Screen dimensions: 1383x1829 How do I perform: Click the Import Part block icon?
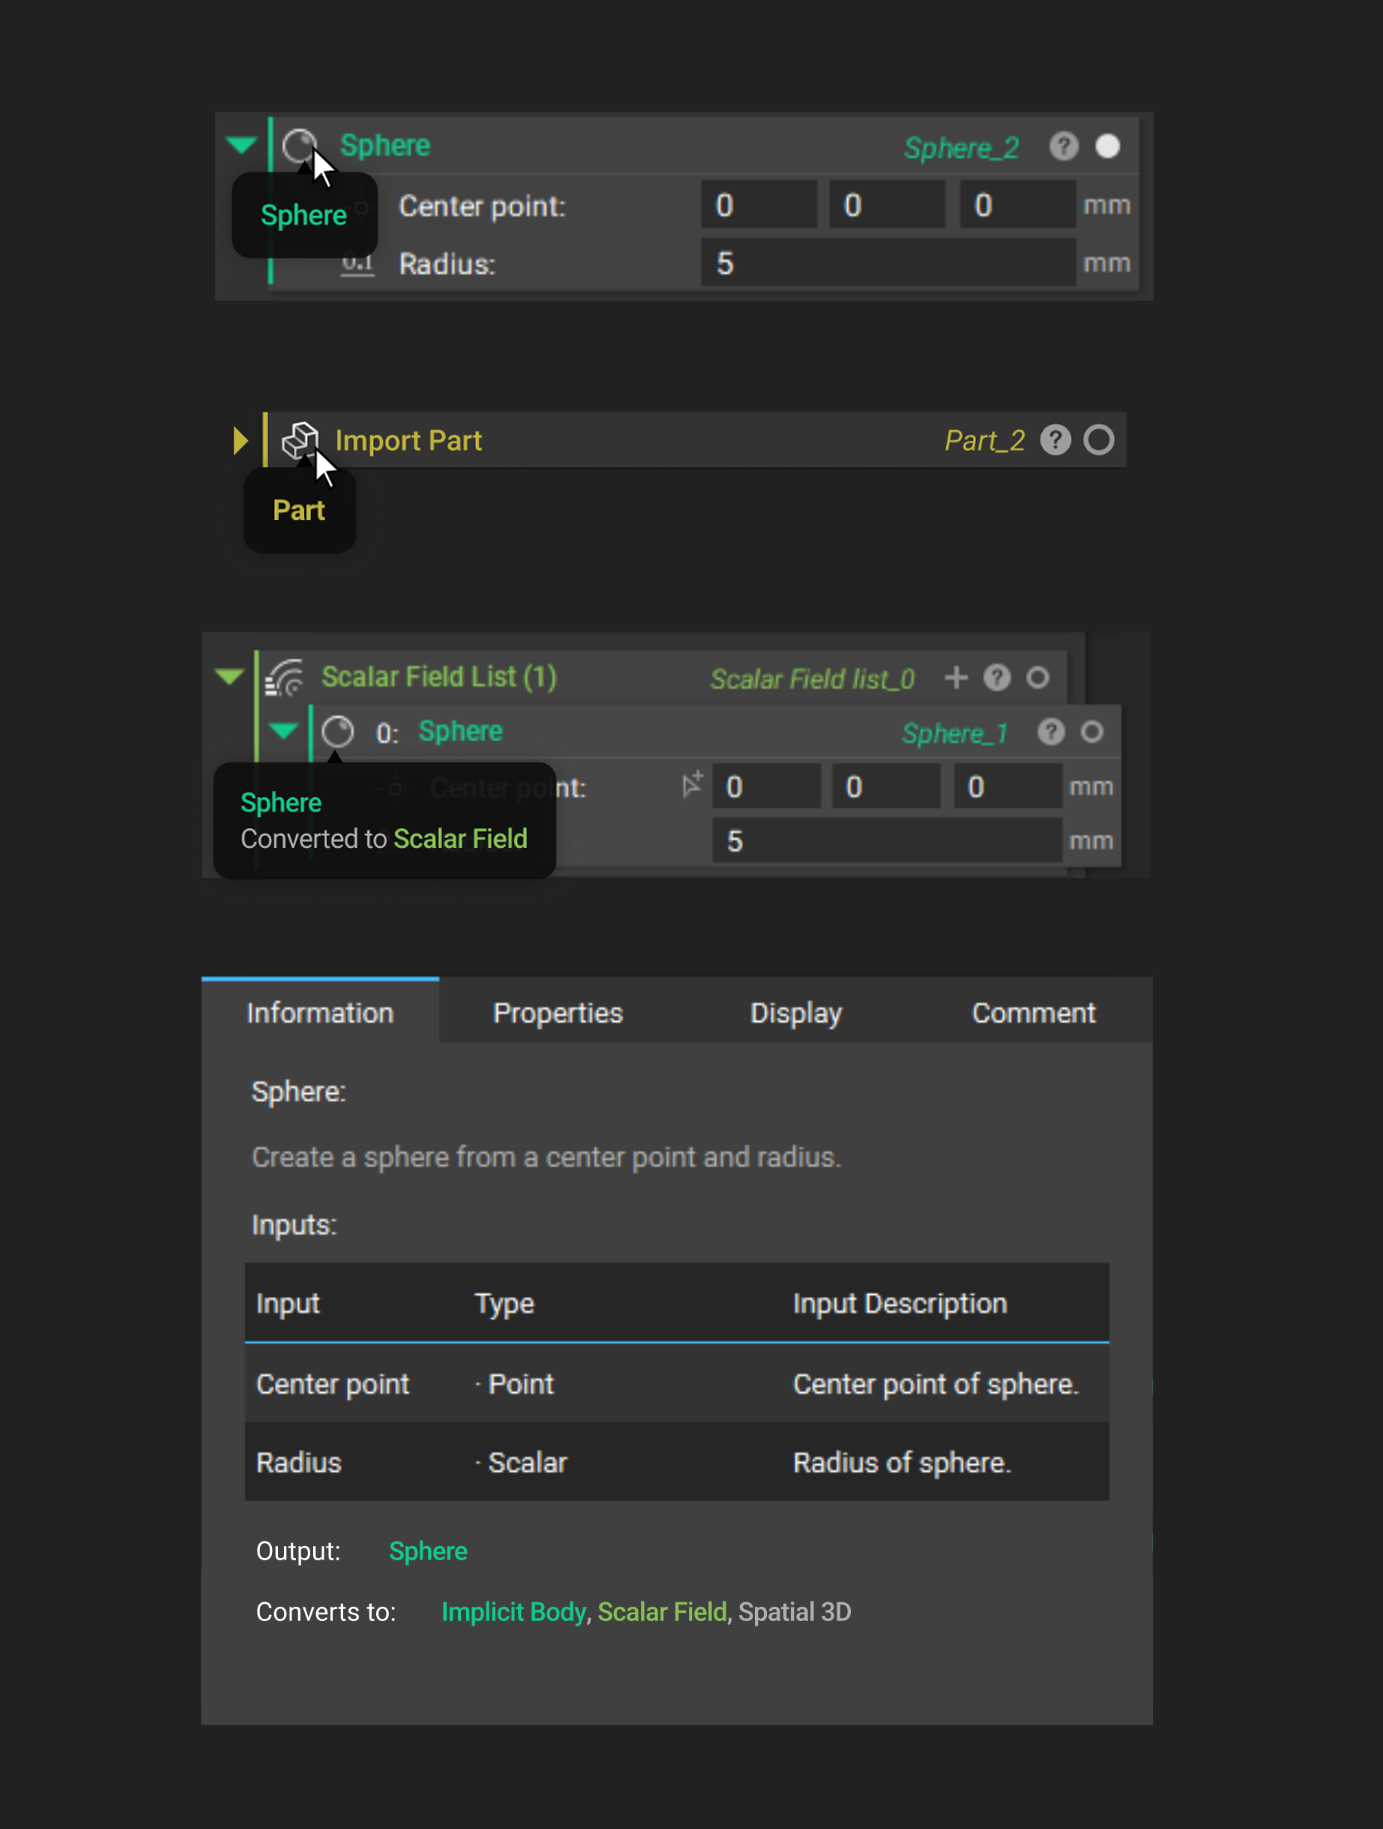pyautogui.click(x=300, y=440)
